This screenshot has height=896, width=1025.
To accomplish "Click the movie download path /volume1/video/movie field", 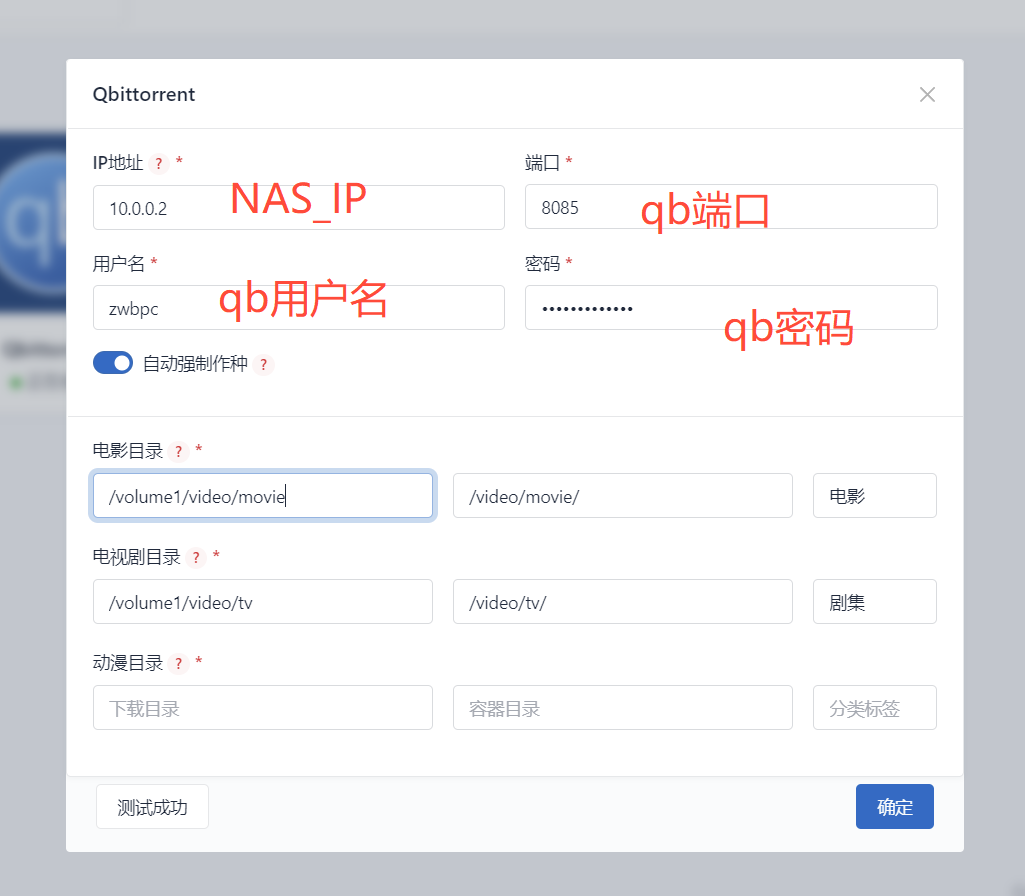I will pyautogui.click(x=263, y=496).
